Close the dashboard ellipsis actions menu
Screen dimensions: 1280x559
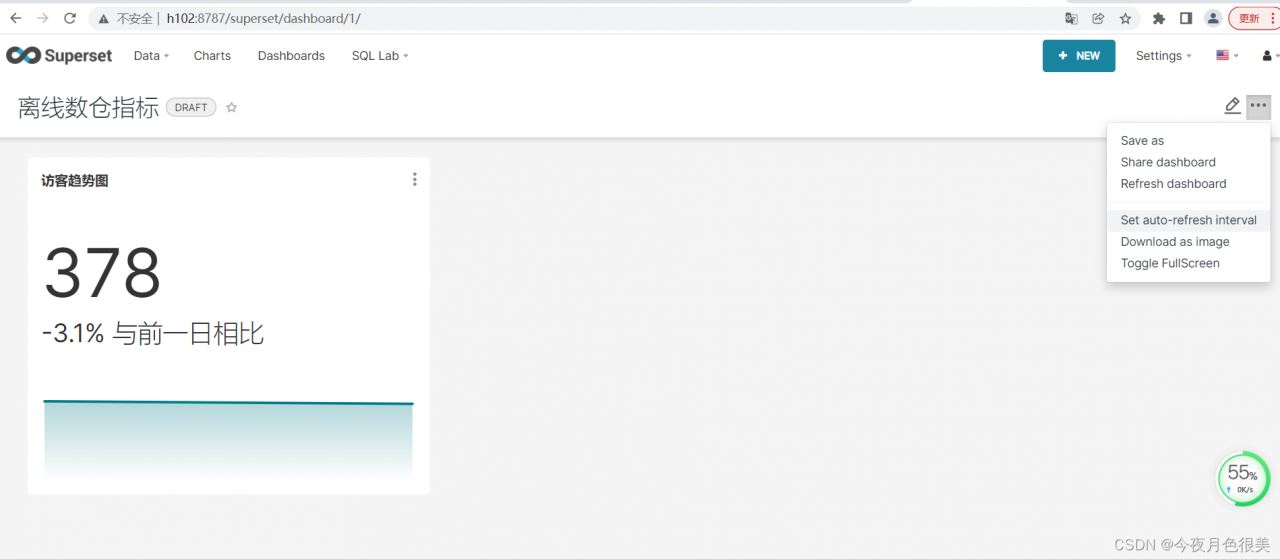(1258, 106)
